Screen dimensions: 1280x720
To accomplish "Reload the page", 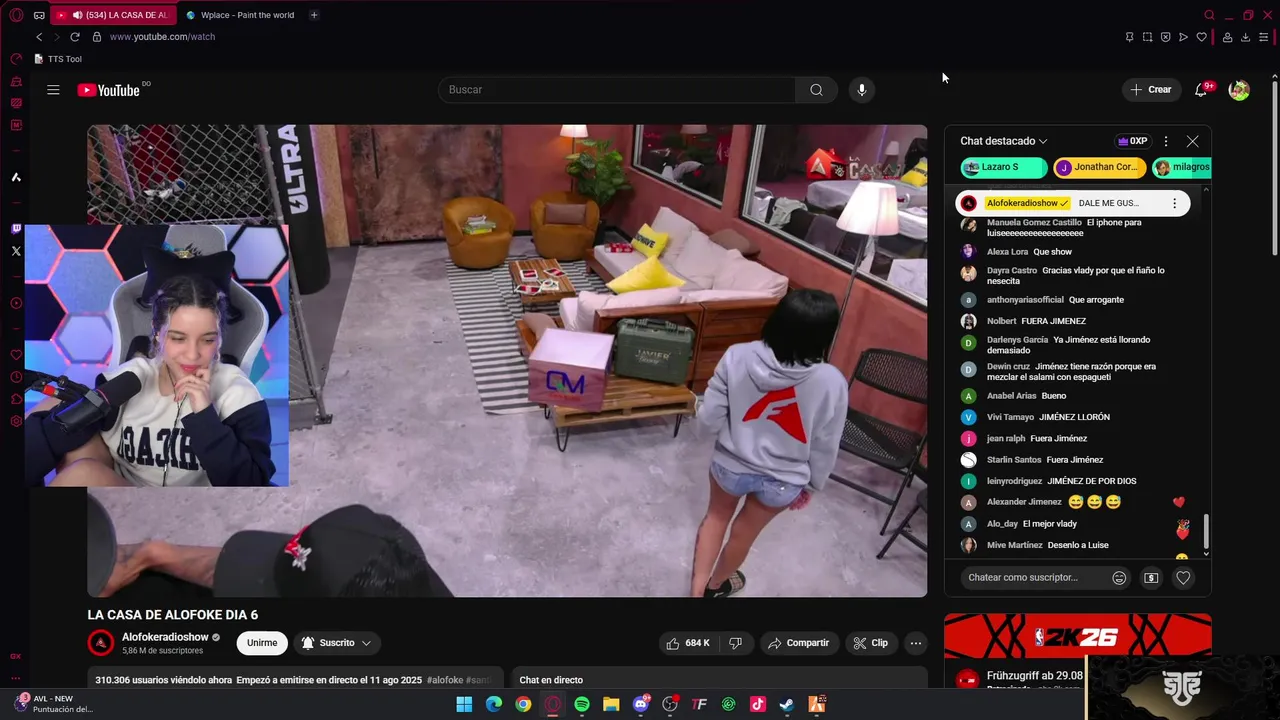I will coord(74,37).
